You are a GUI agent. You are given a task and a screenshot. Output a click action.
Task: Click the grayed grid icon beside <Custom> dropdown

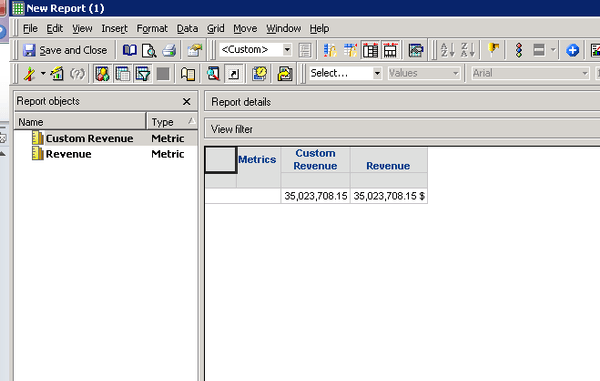click(x=305, y=50)
